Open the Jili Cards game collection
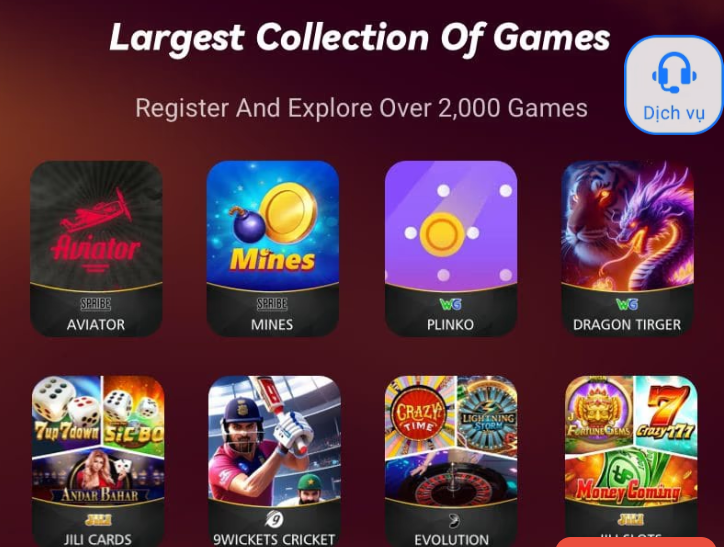Image resolution: width=724 pixels, height=547 pixels. (98, 461)
